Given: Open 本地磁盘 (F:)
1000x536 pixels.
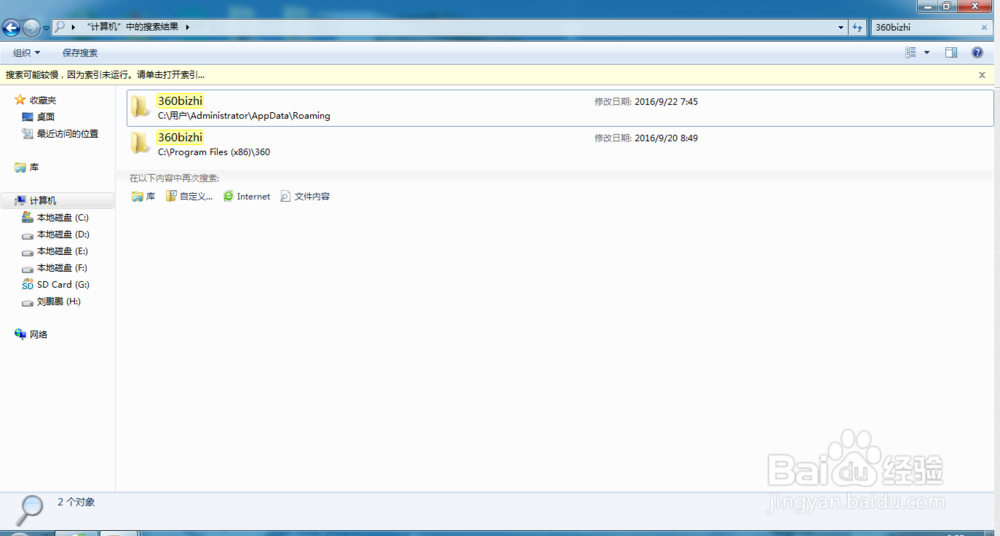Looking at the screenshot, I should pyautogui.click(x=55, y=268).
